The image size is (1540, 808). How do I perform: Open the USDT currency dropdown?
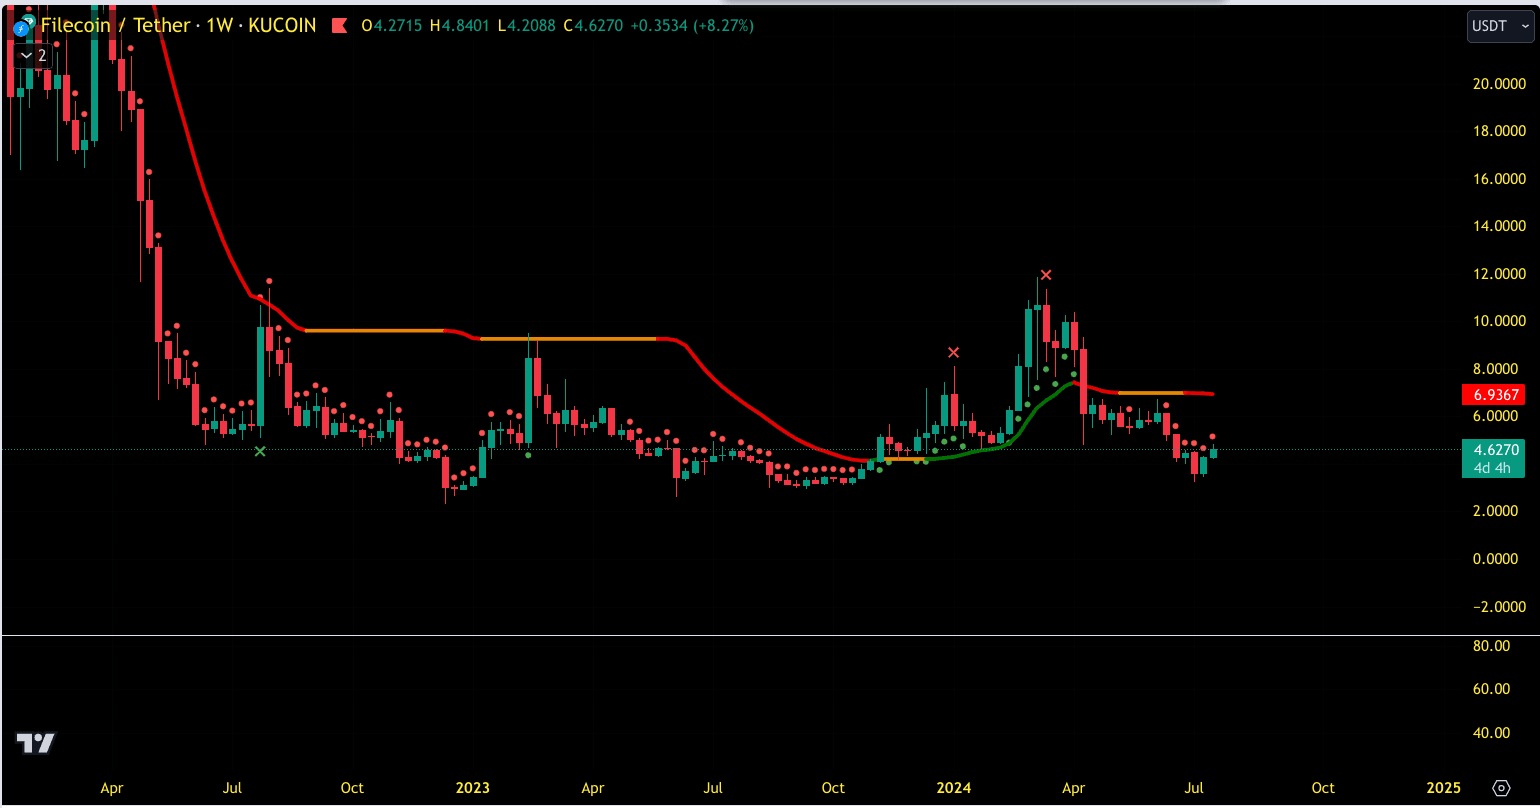click(x=1499, y=26)
